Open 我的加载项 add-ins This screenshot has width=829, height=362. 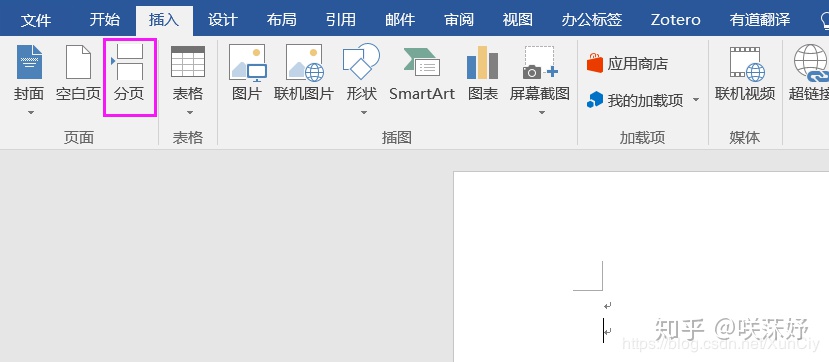pyautogui.click(x=636, y=100)
